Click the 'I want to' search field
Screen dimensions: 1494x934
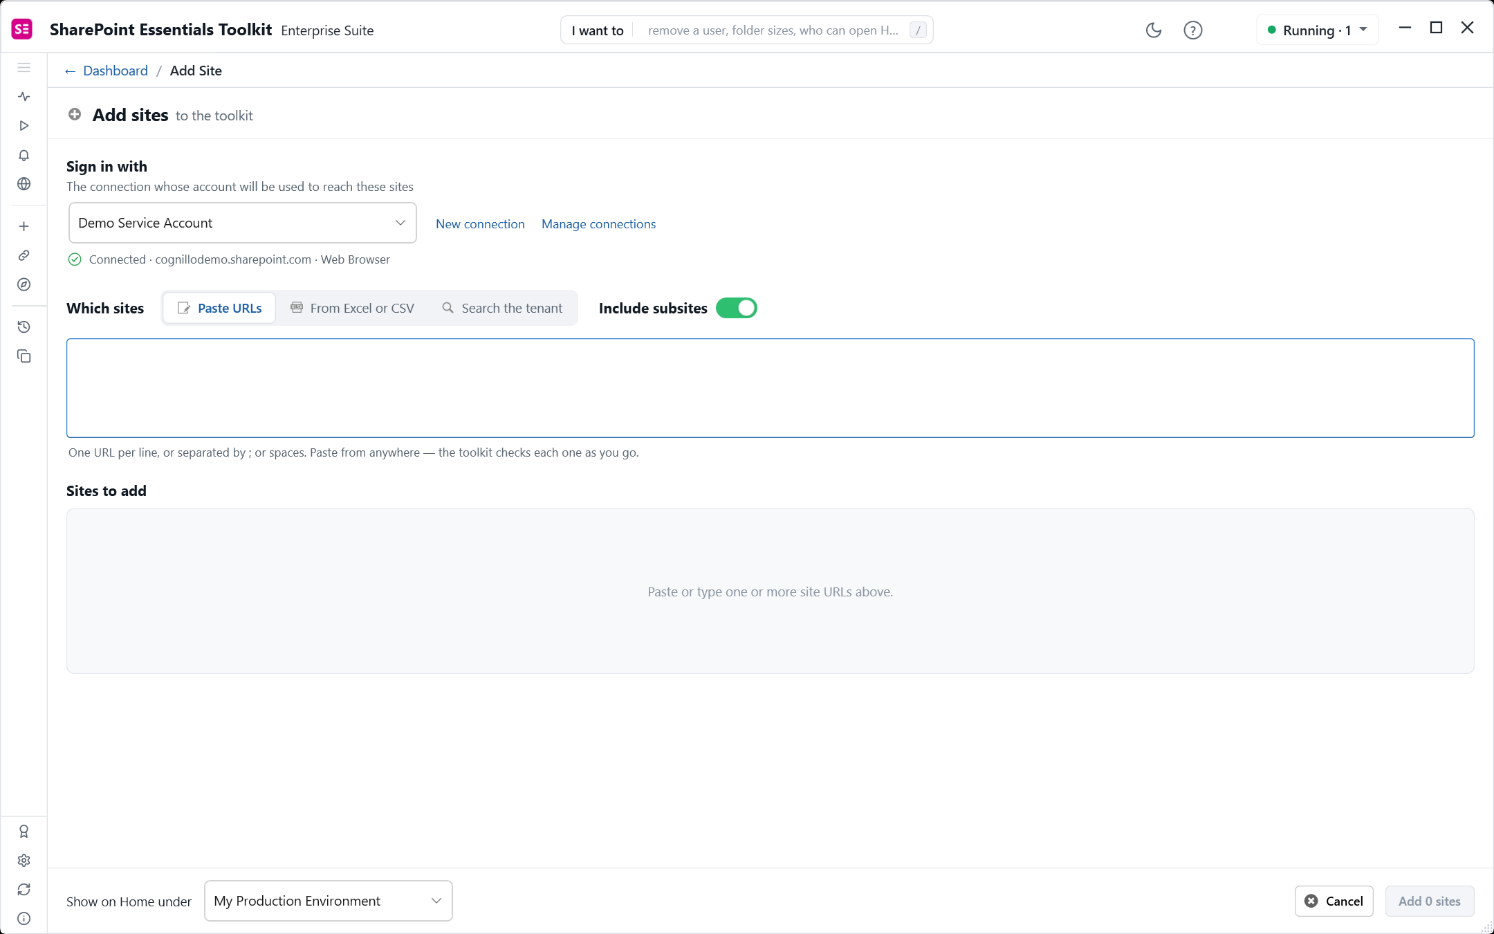[x=747, y=30]
